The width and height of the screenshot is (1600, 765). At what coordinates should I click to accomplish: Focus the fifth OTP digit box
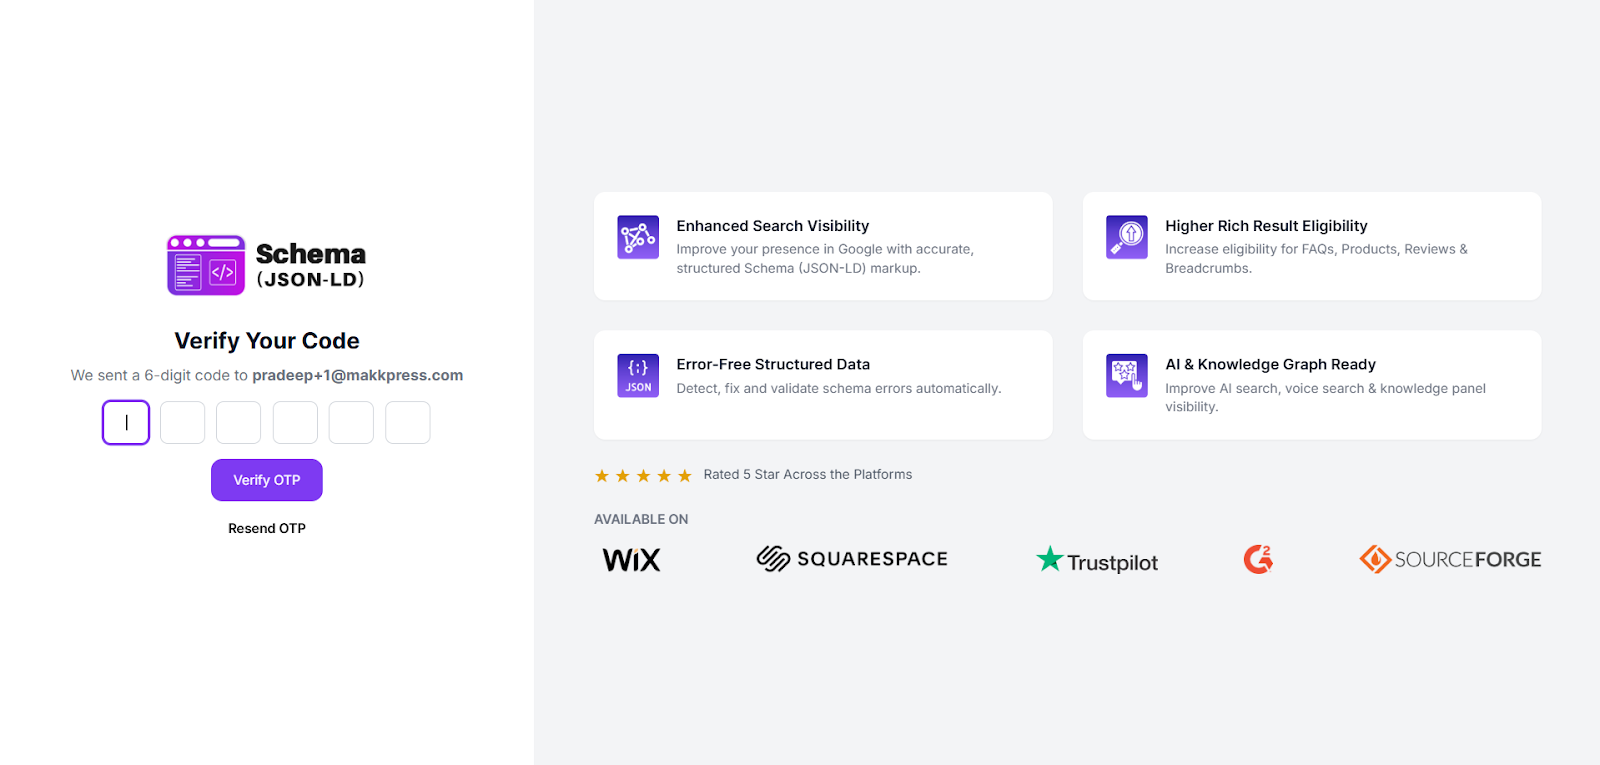[x=351, y=423]
